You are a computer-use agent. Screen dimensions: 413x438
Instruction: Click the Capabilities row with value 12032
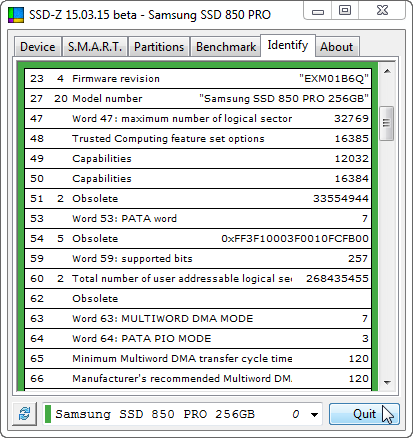coord(198,159)
